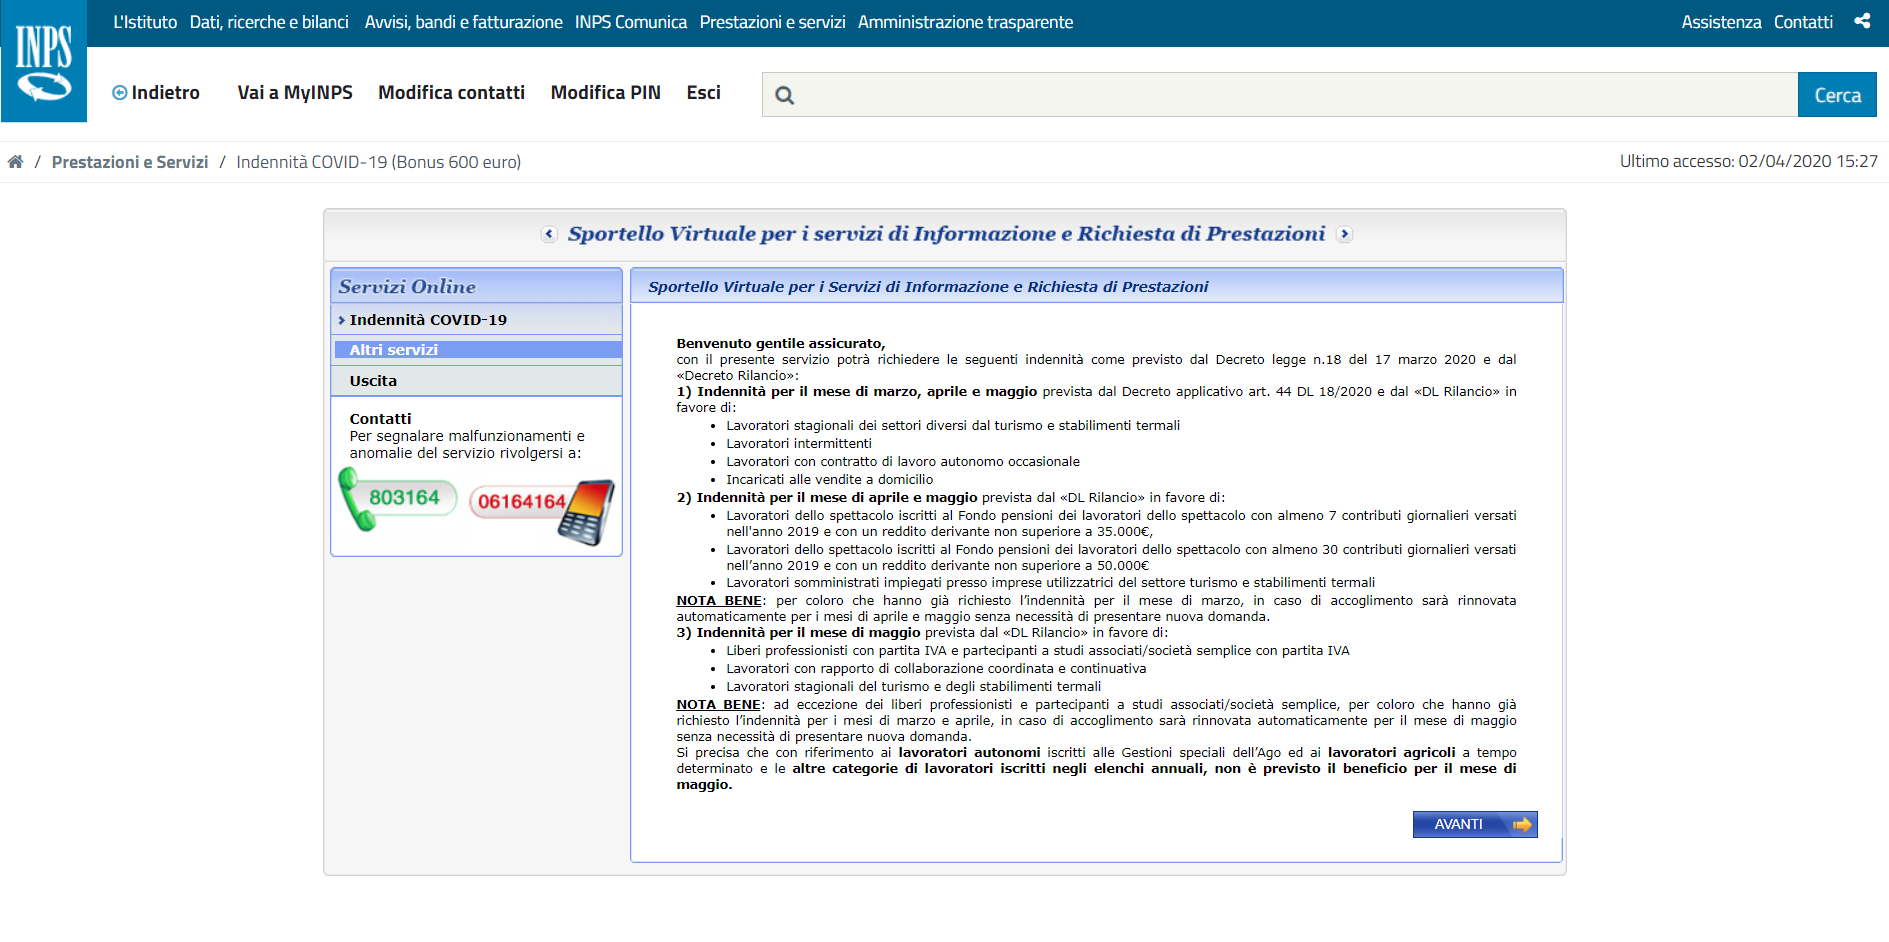1889x942 pixels.
Task: Open Amministrazione trasparente menu
Action: point(965,22)
